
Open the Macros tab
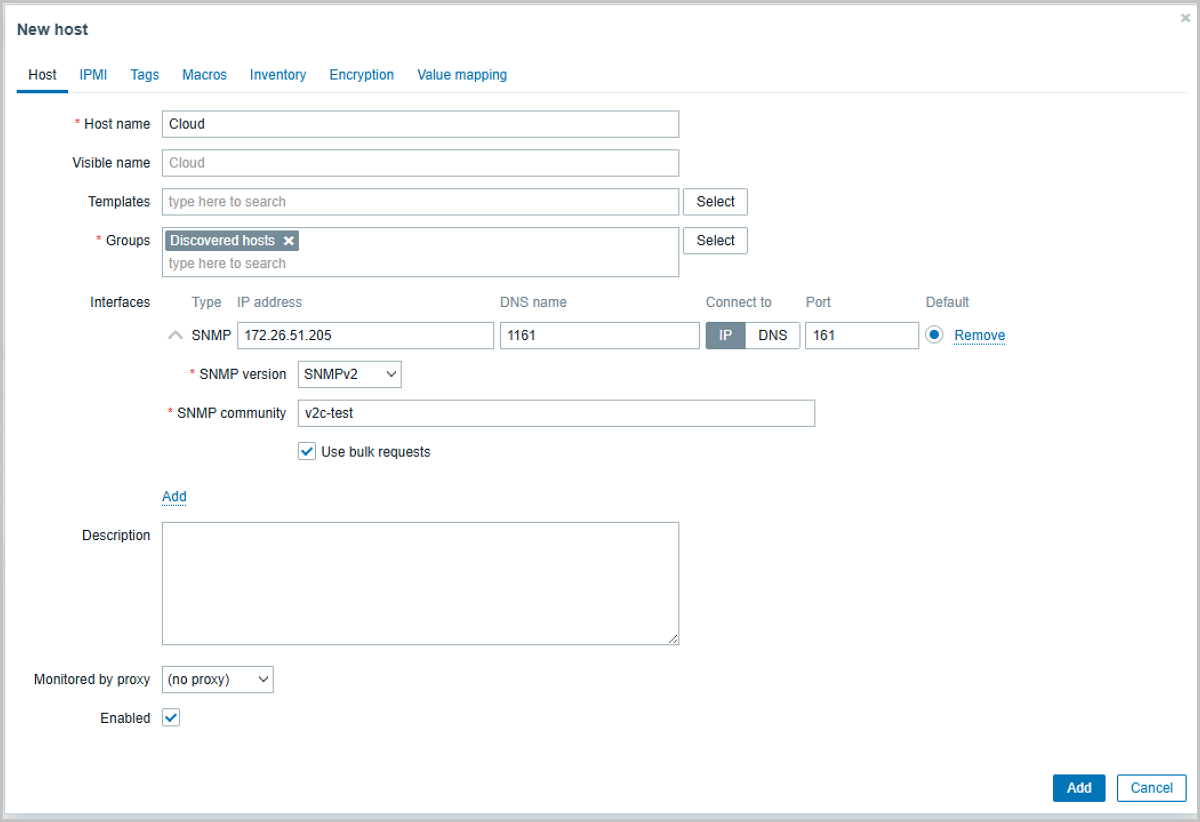(x=204, y=75)
